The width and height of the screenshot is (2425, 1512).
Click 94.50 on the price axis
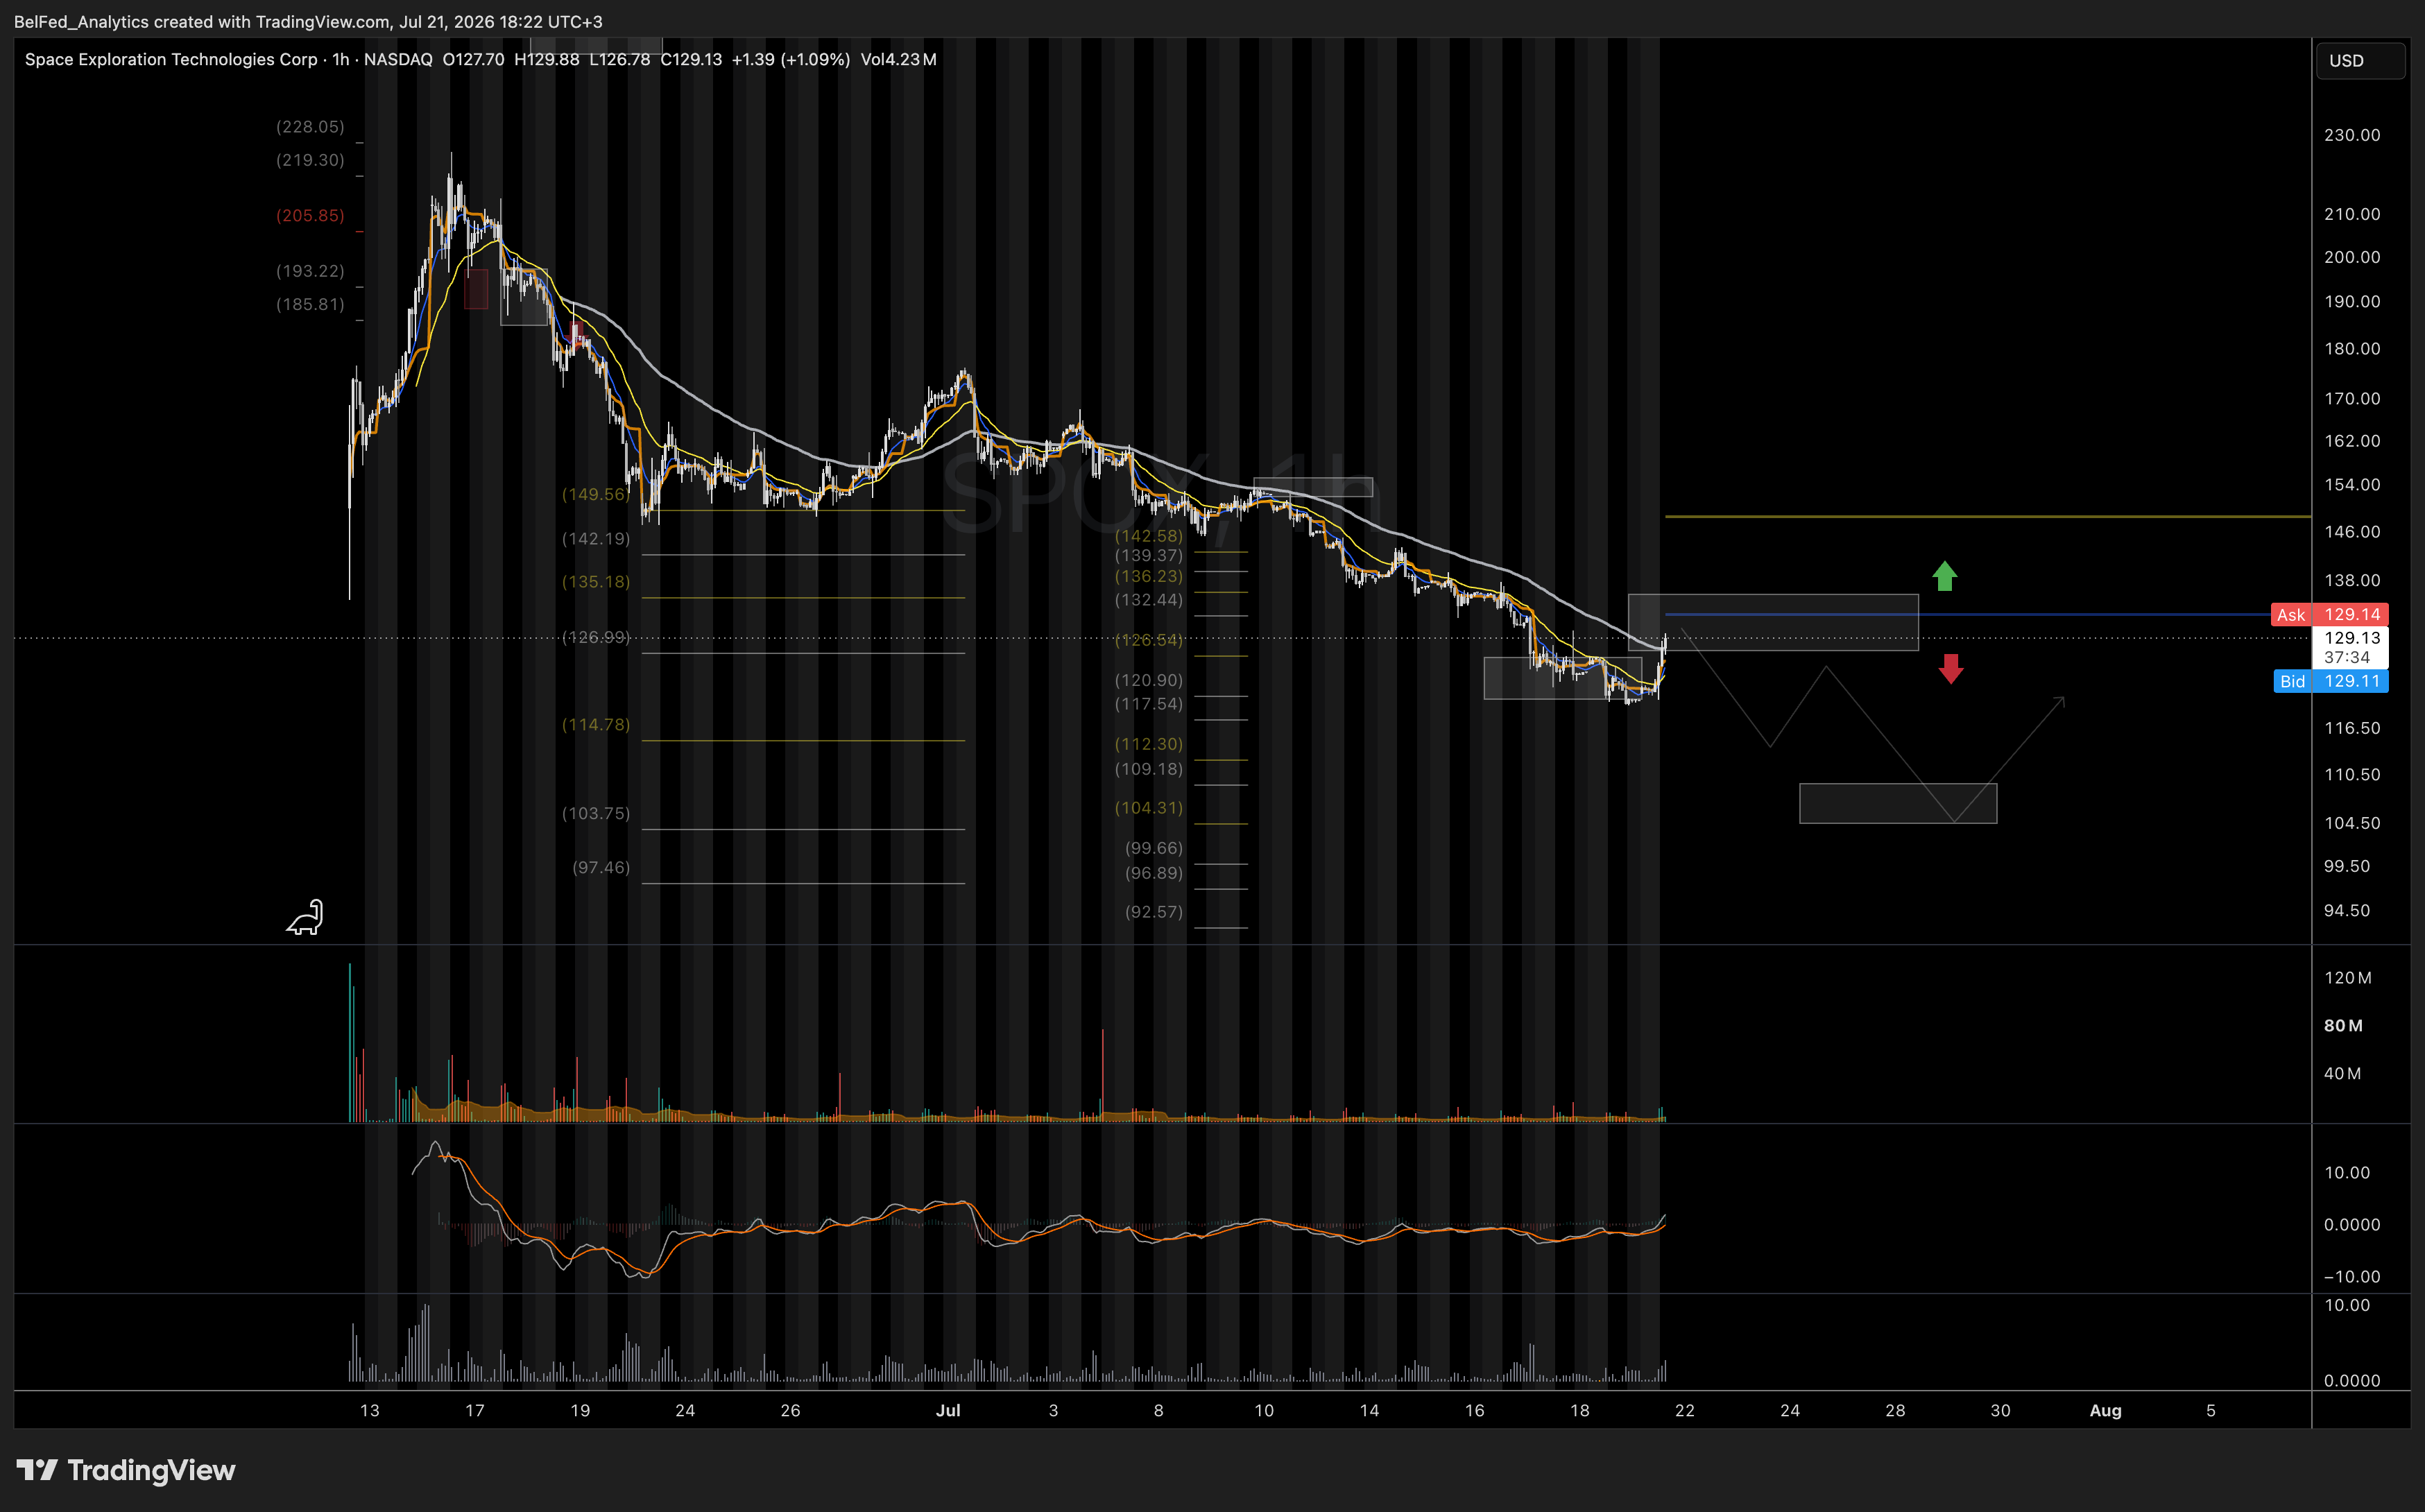pos(2346,911)
